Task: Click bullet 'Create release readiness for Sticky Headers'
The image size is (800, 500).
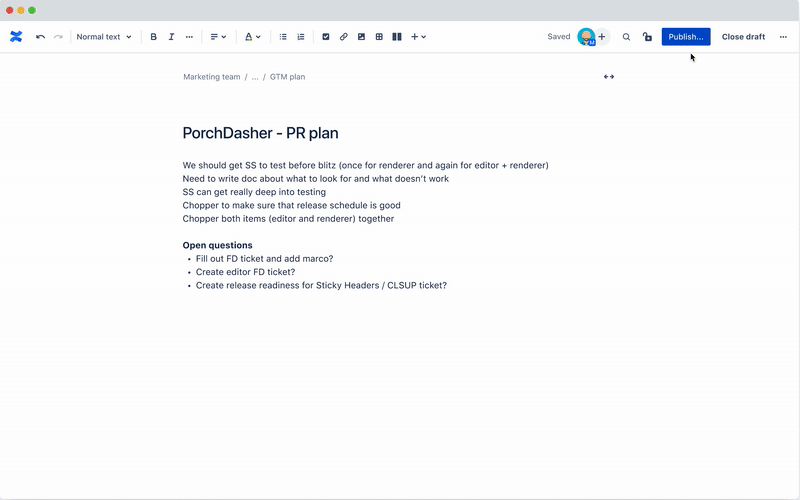Action: (321, 285)
